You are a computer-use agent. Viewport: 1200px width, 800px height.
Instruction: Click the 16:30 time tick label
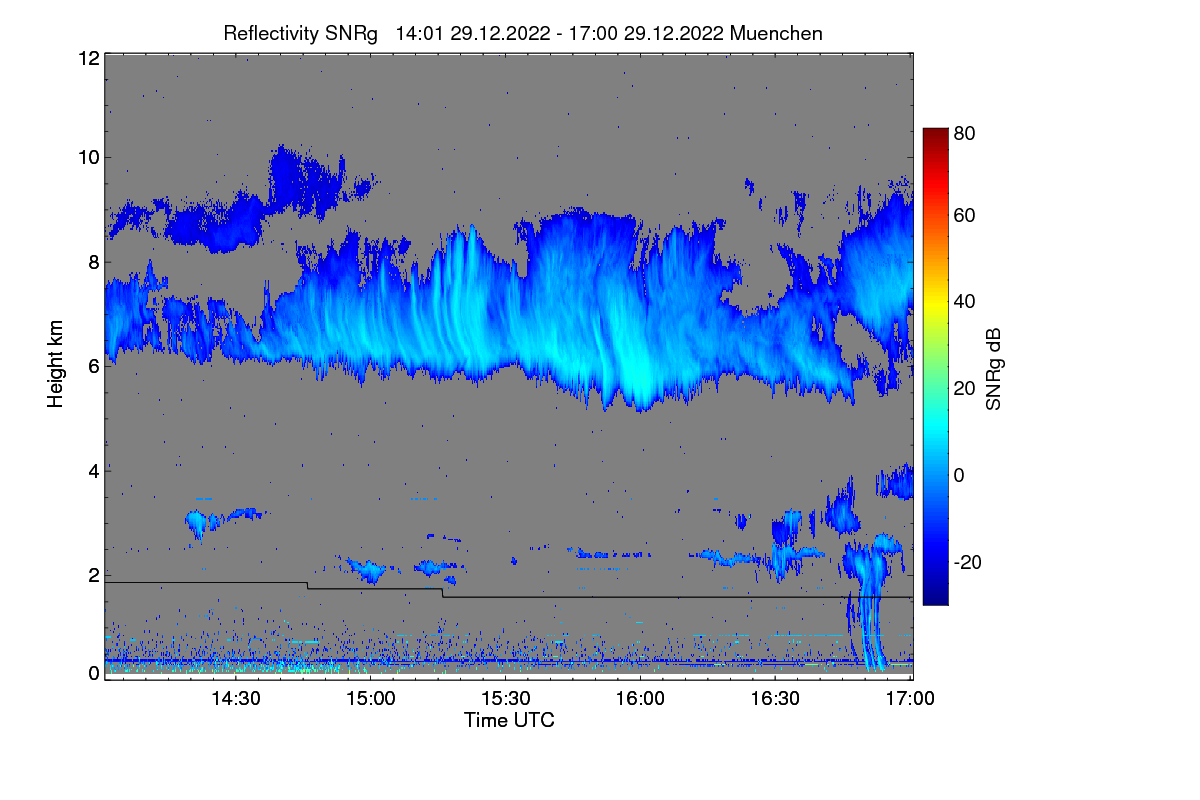[776, 699]
